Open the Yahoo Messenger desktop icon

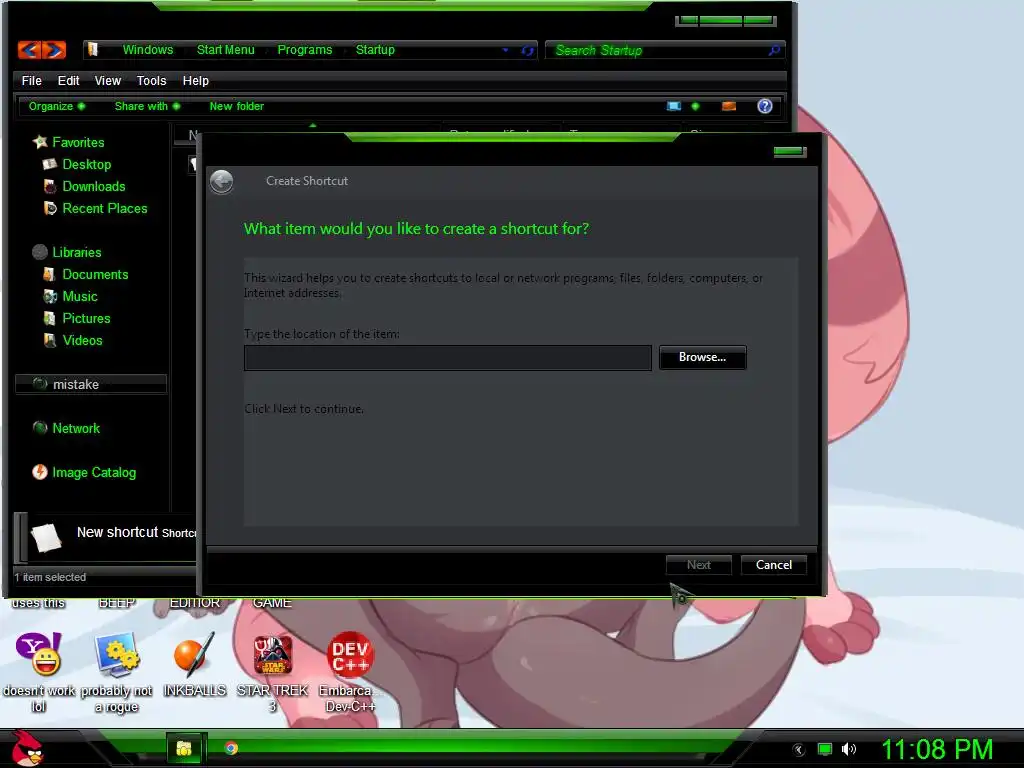tap(39, 654)
